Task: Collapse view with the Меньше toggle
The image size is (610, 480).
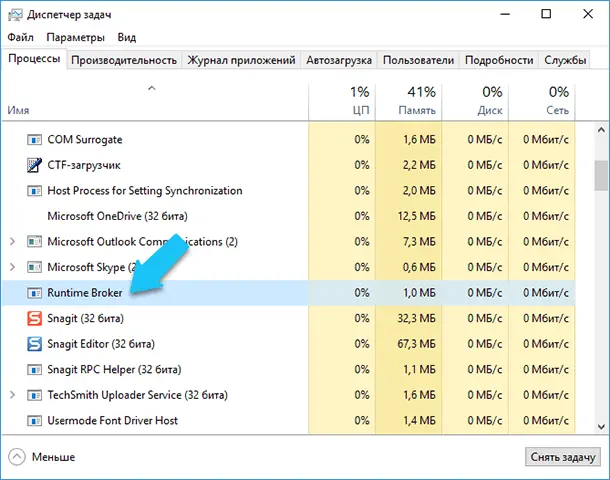Action: [42, 456]
